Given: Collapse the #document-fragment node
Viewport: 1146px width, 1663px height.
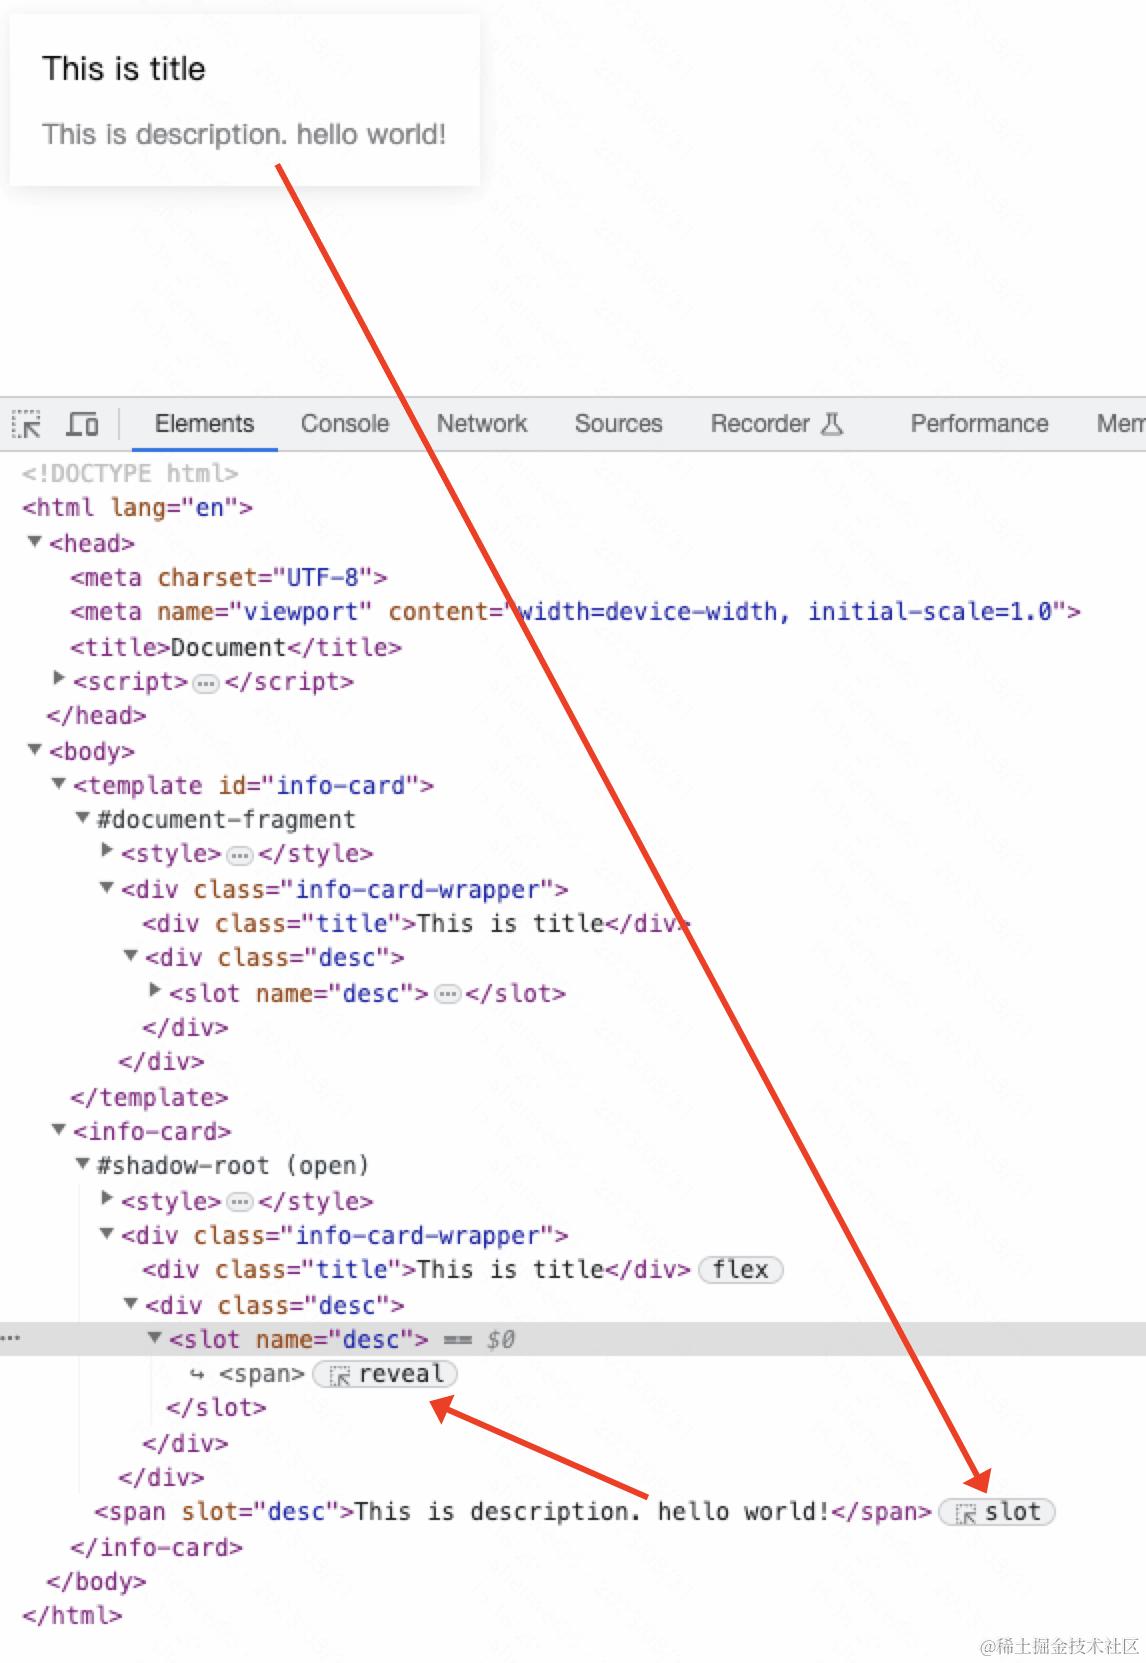Looking at the screenshot, I should [83, 818].
